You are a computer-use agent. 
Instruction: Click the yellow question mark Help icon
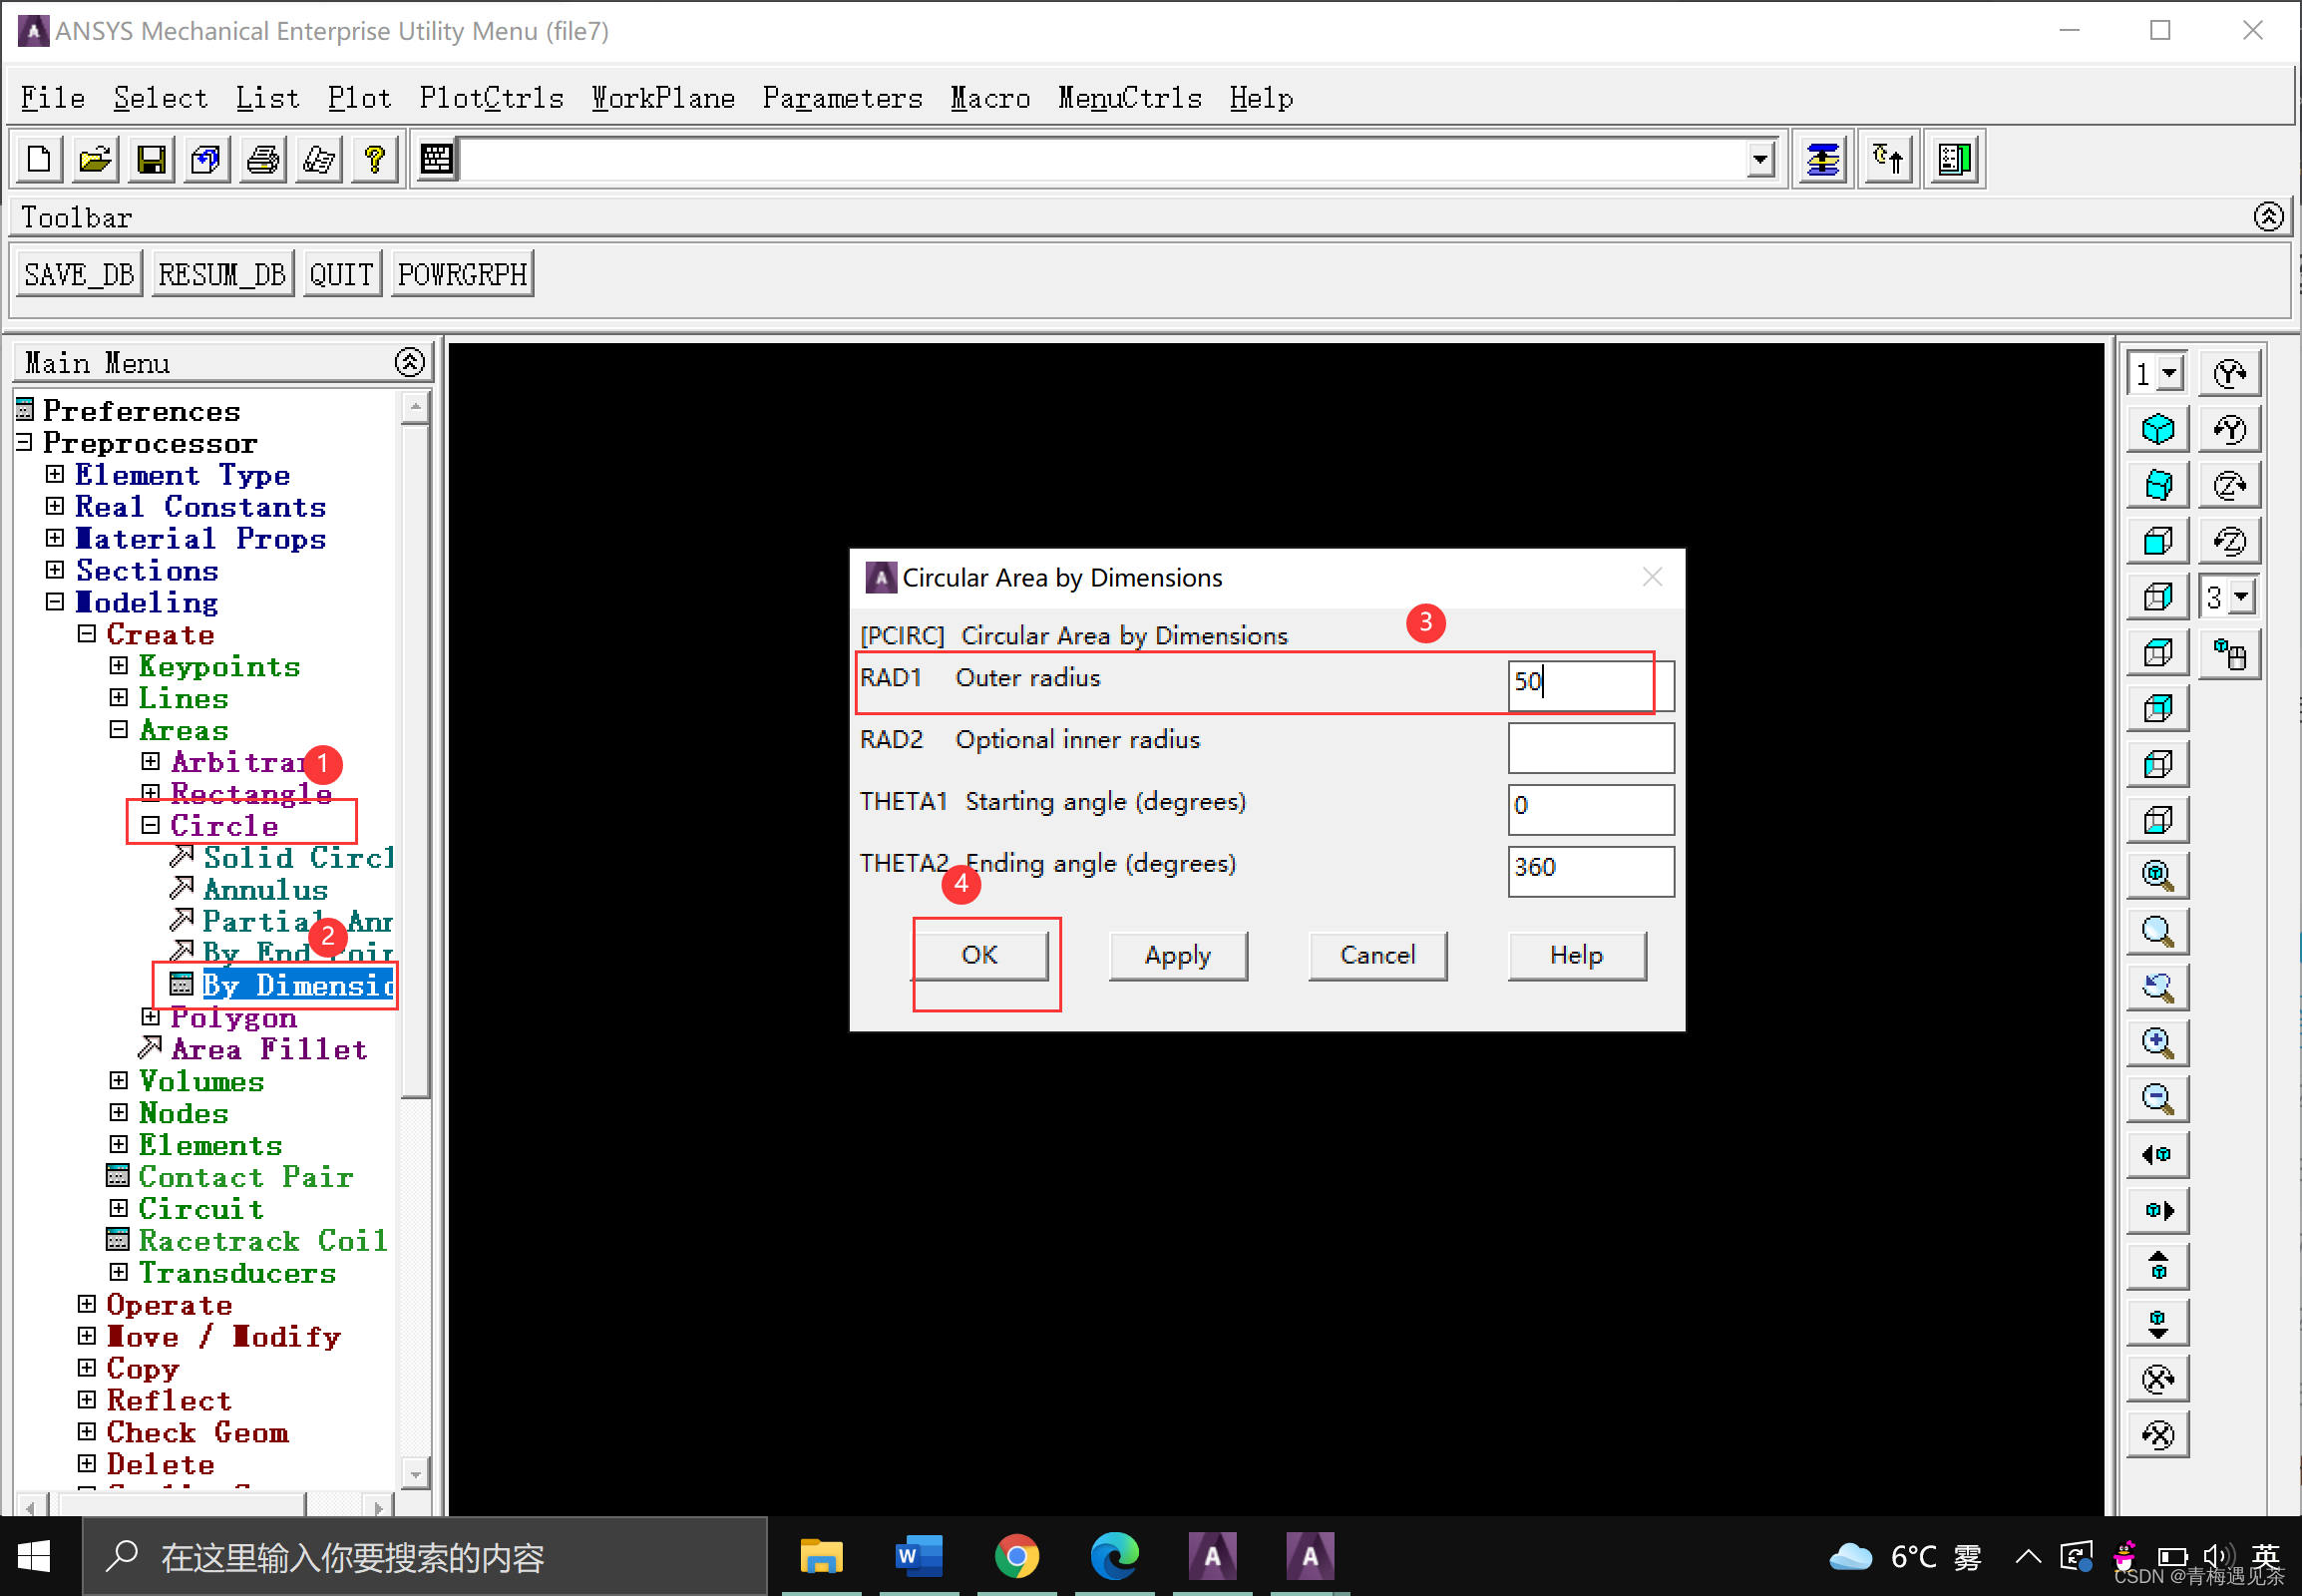(375, 159)
